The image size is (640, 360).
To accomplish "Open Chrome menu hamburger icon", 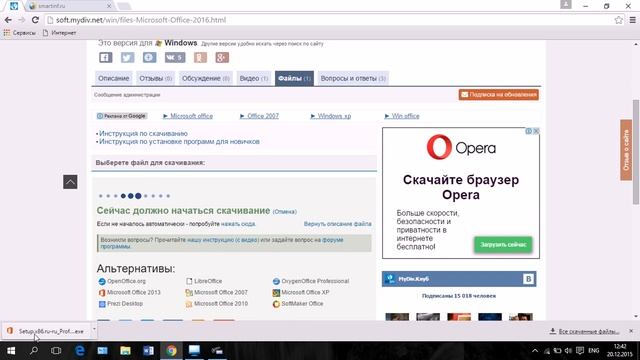I will pos(633,20).
